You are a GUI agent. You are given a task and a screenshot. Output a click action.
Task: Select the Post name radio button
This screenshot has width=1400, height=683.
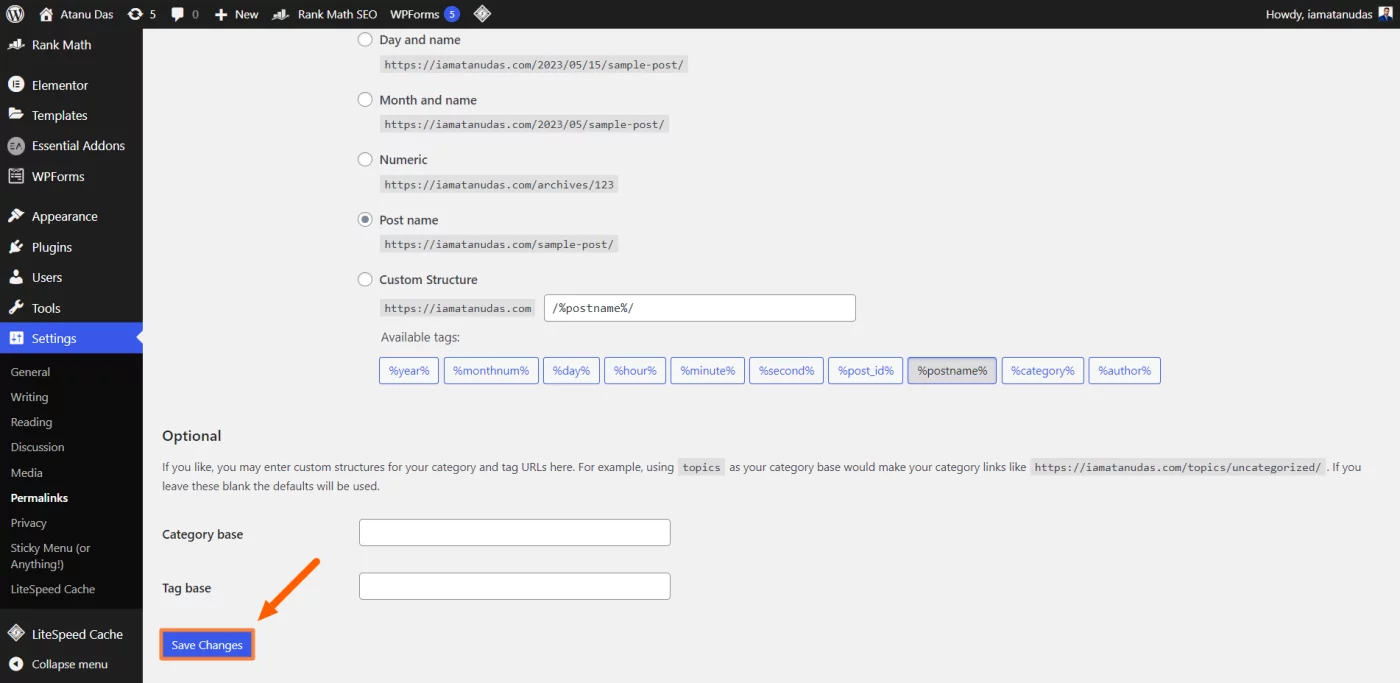[365, 220]
